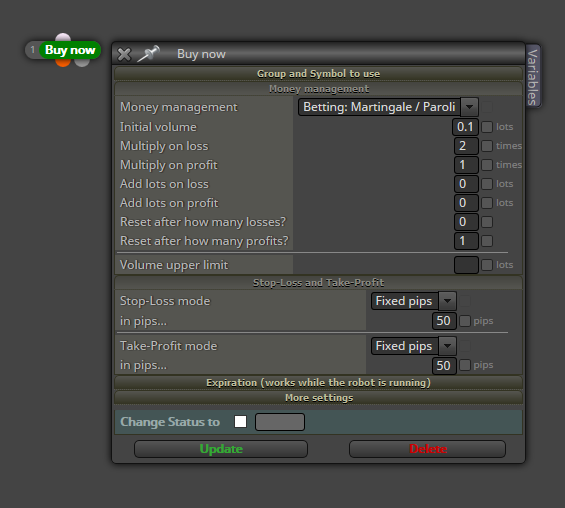Toggle checkbox for Reset after how many losses
This screenshot has height=508, width=565.
487,222
